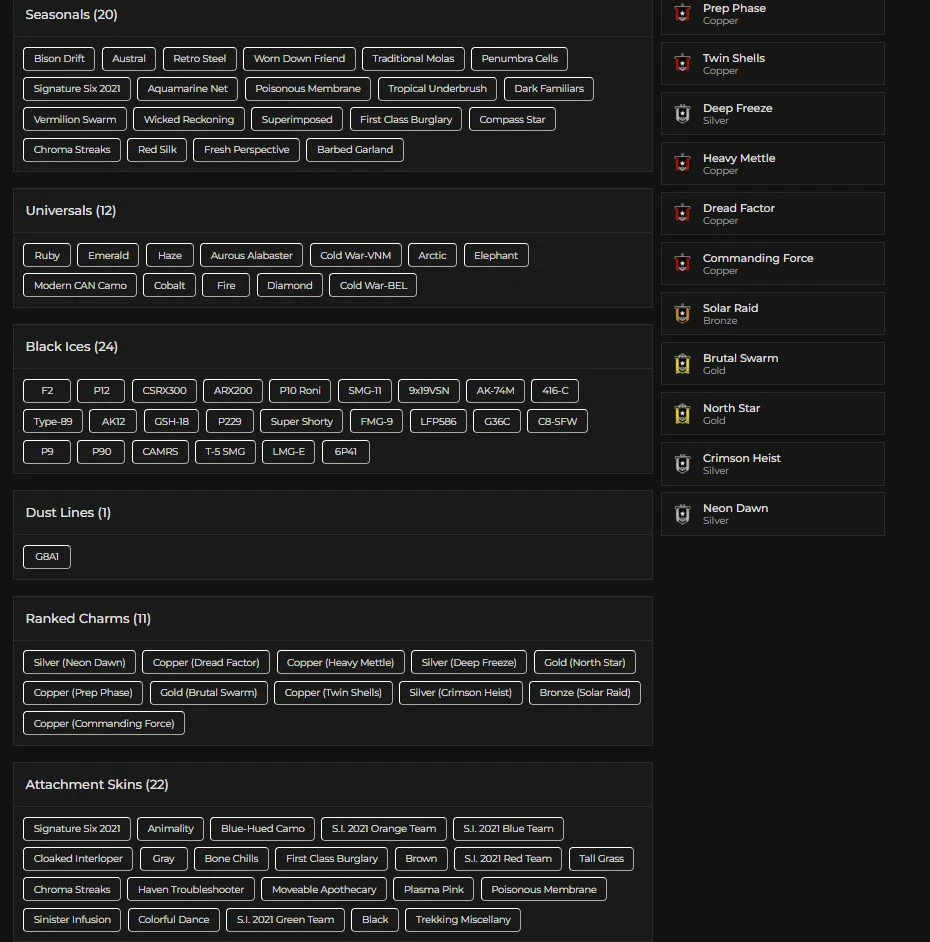Select the Bison Drift seasonal skin tag
The height and width of the screenshot is (942, 930).
(59, 59)
